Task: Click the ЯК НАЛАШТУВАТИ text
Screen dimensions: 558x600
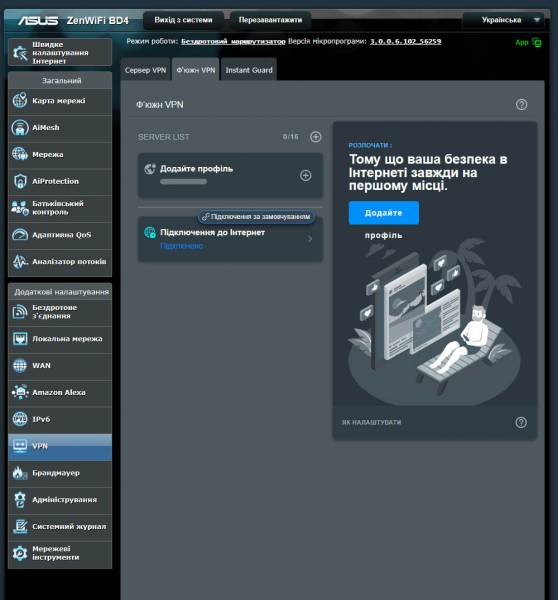Action: pos(371,422)
